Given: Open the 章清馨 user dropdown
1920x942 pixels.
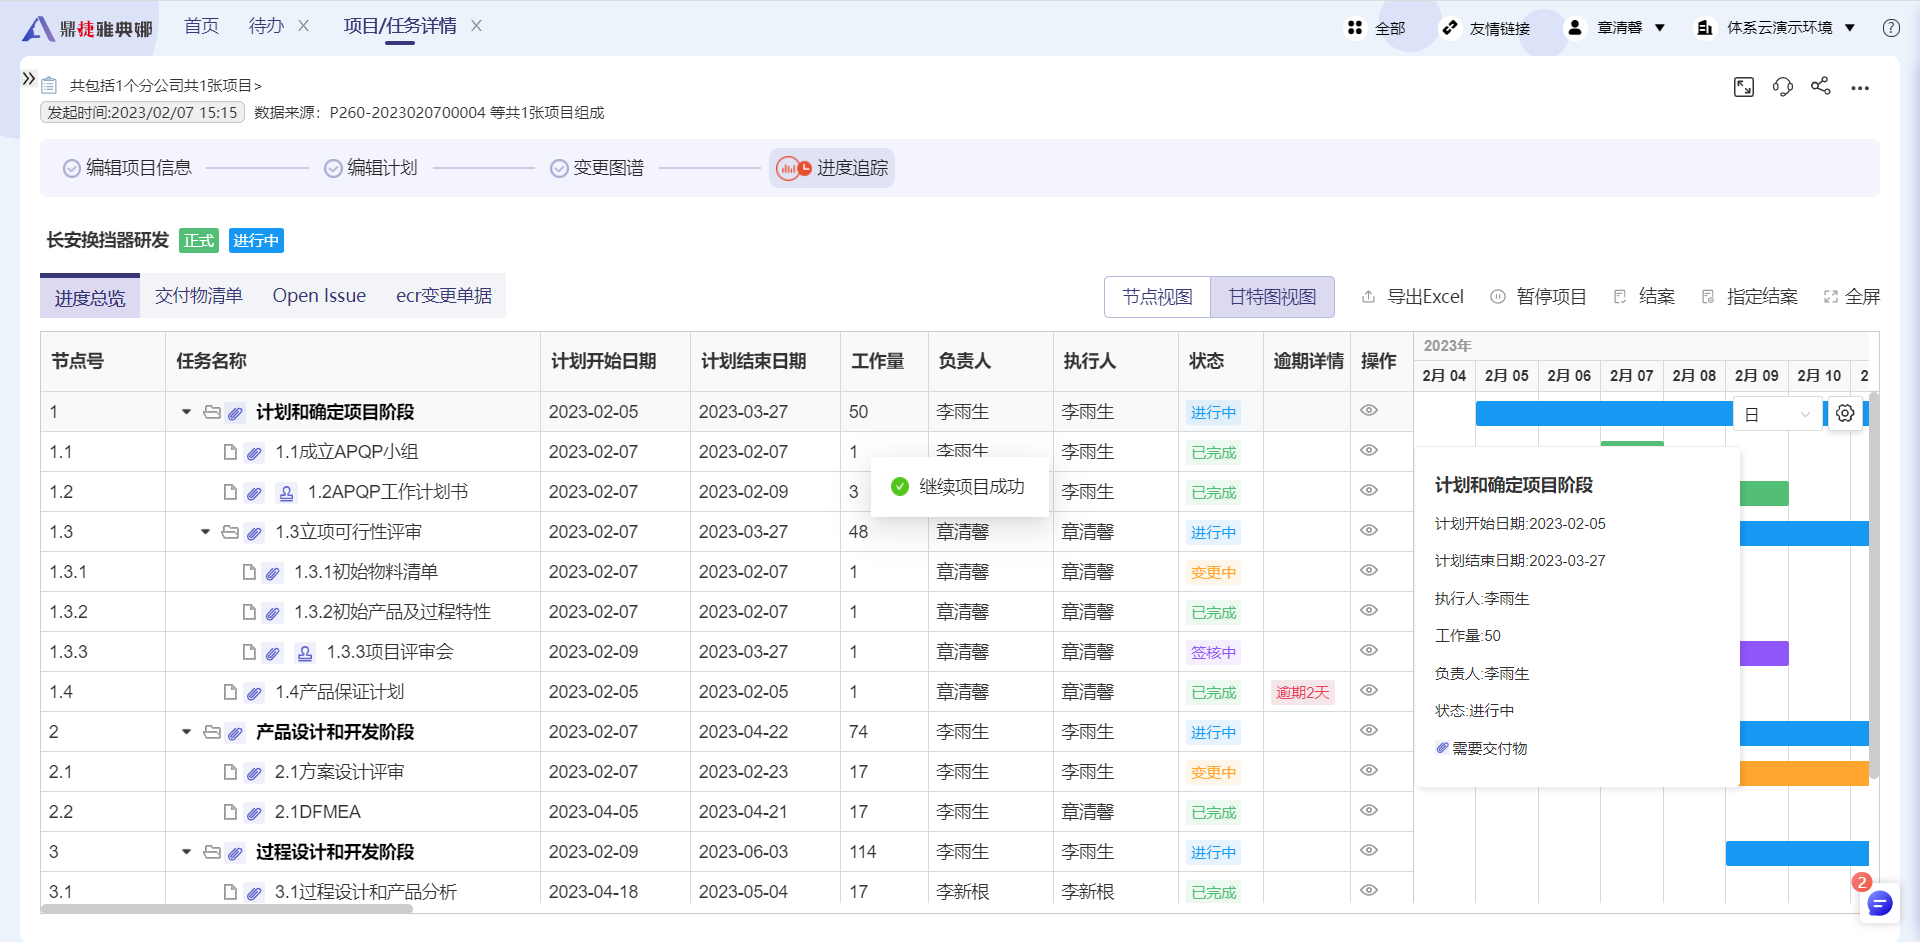Looking at the screenshot, I should [1617, 28].
